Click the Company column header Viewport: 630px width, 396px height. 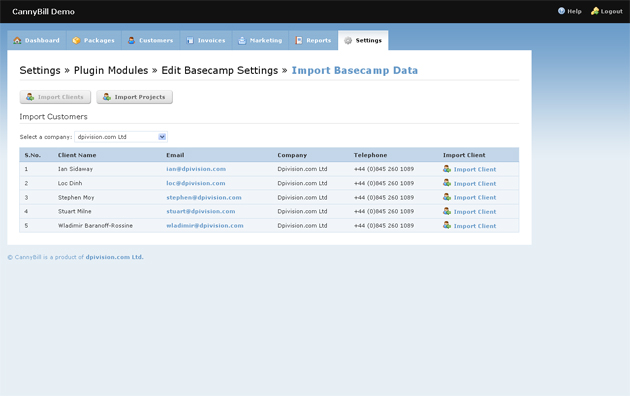[x=292, y=155]
